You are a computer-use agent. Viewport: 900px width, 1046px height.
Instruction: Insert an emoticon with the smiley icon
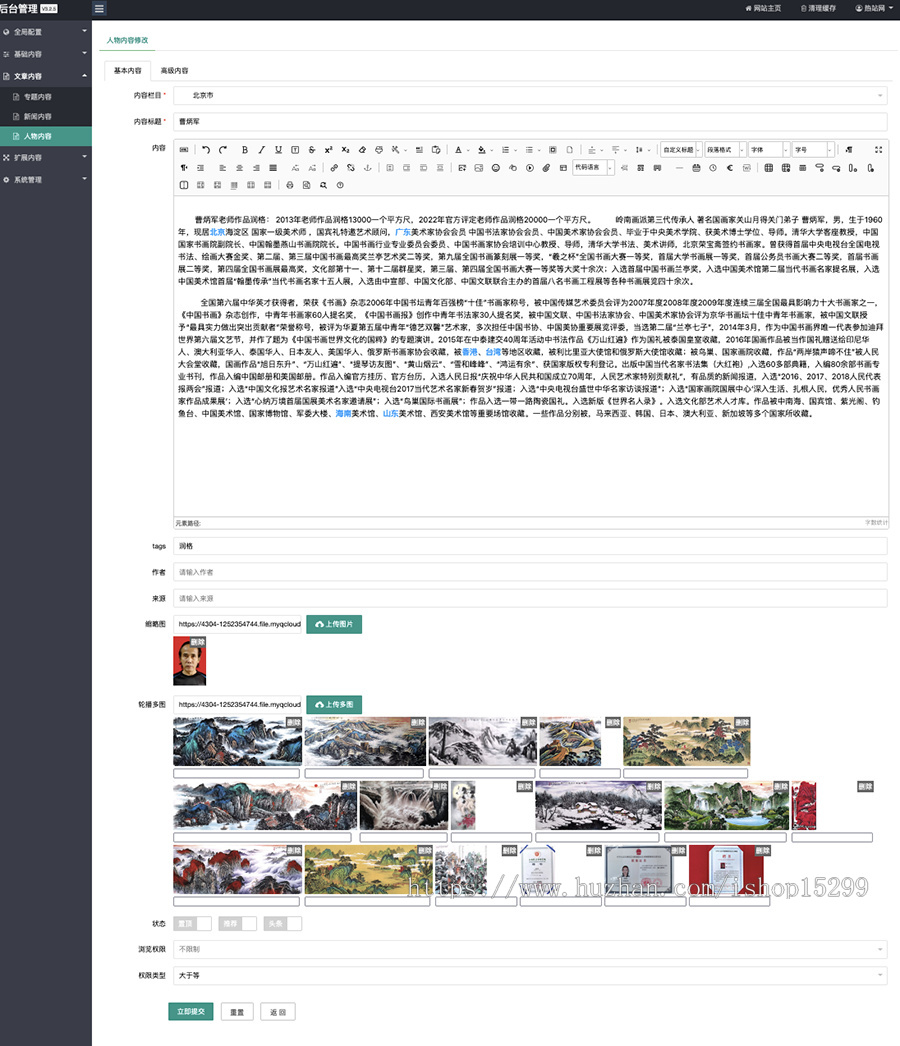(496, 168)
